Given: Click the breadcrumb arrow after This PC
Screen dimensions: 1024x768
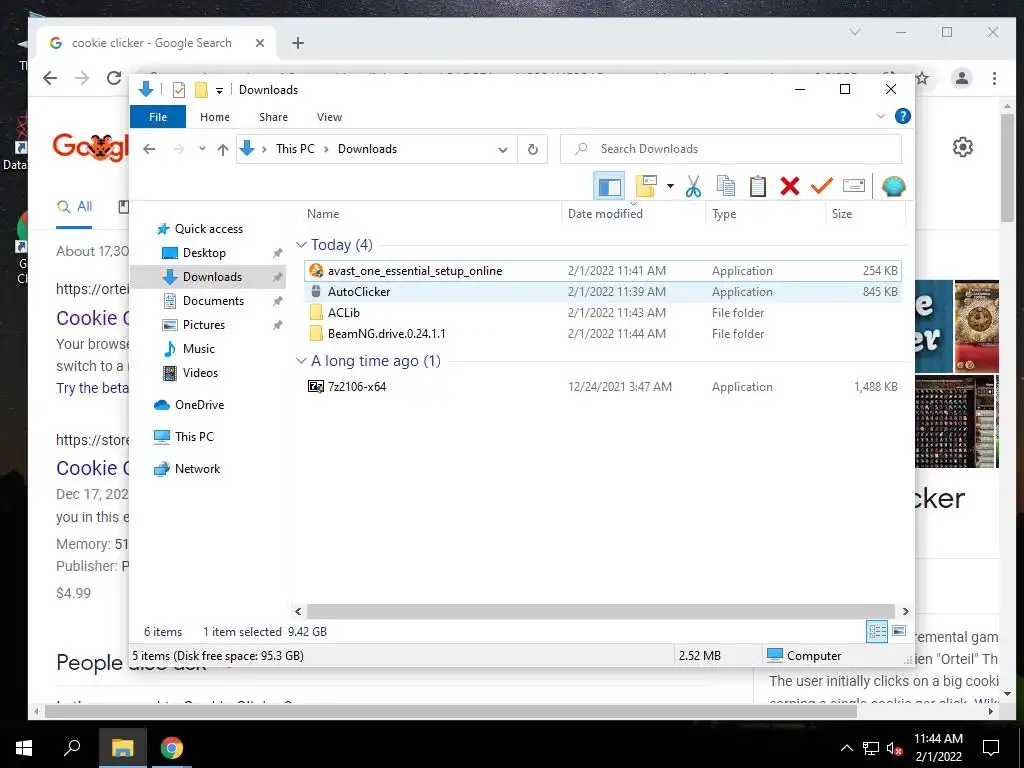Looking at the screenshot, I should pyautogui.click(x=326, y=149).
